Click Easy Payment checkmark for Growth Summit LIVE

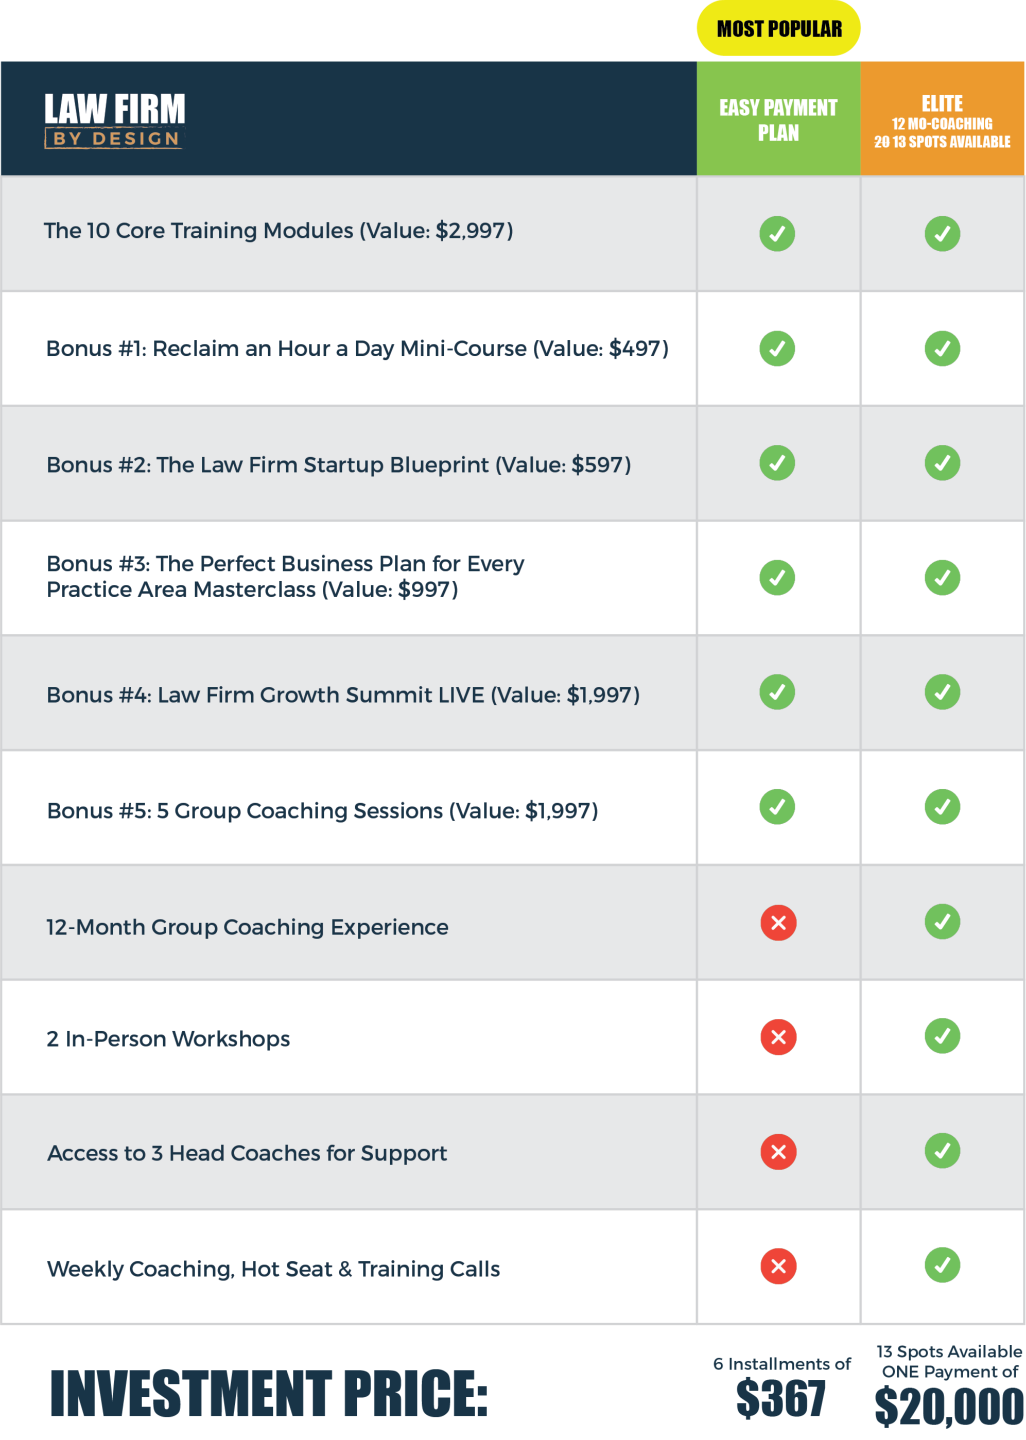(777, 692)
